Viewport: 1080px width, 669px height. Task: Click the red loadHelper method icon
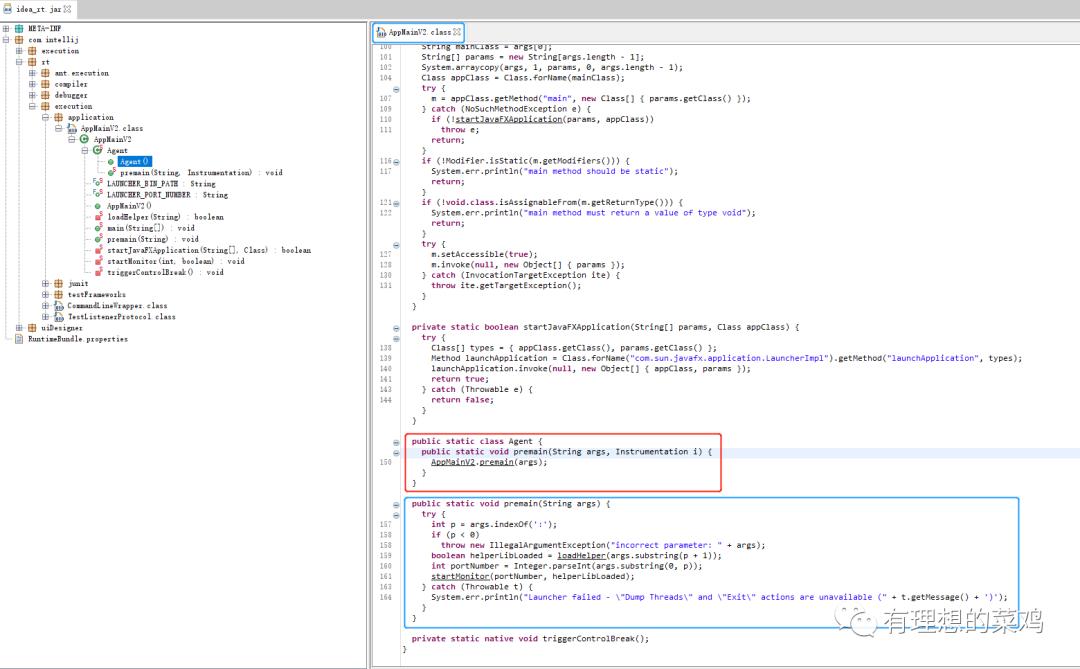[97, 217]
